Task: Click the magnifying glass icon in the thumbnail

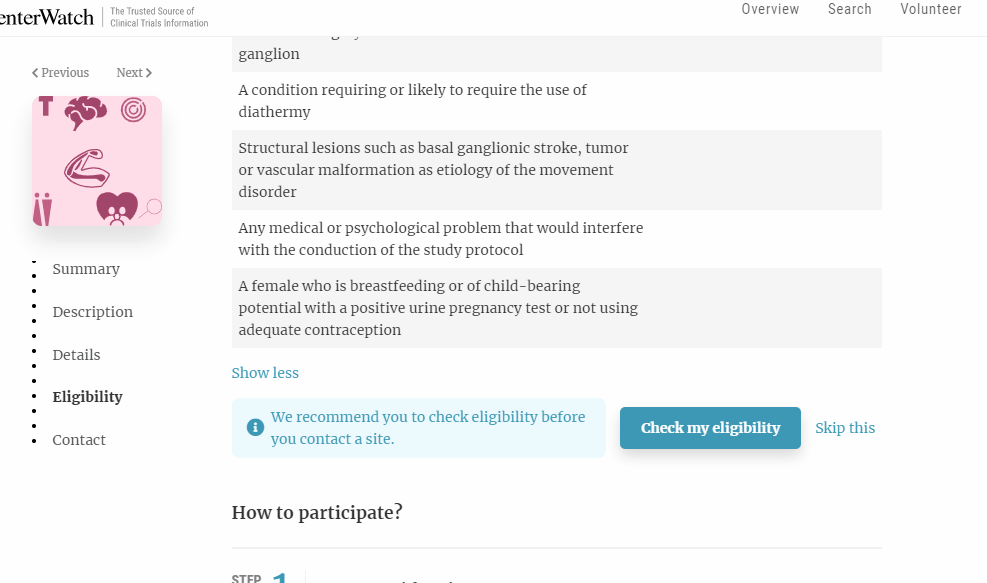Action: tap(151, 208)
